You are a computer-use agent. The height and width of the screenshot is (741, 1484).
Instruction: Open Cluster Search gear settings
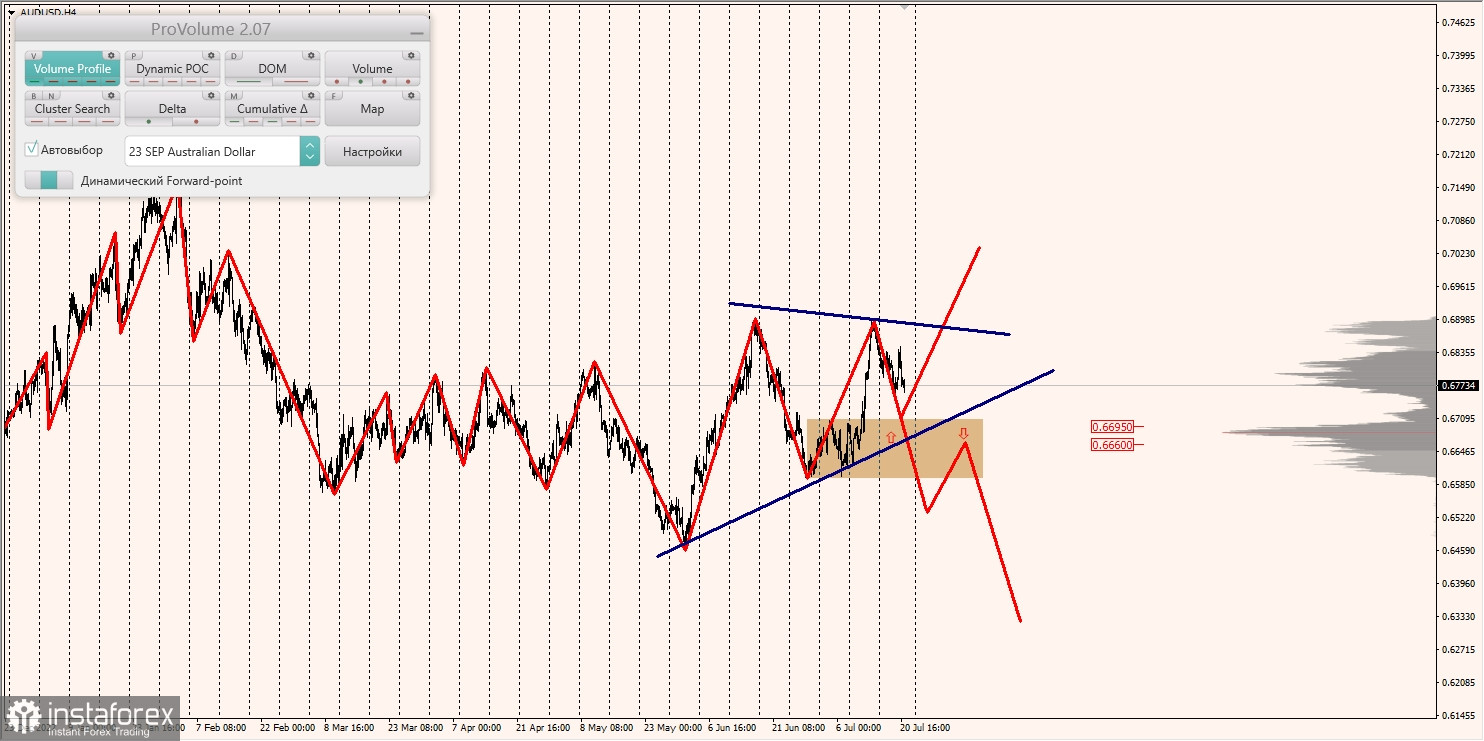[x=111, y=95]
